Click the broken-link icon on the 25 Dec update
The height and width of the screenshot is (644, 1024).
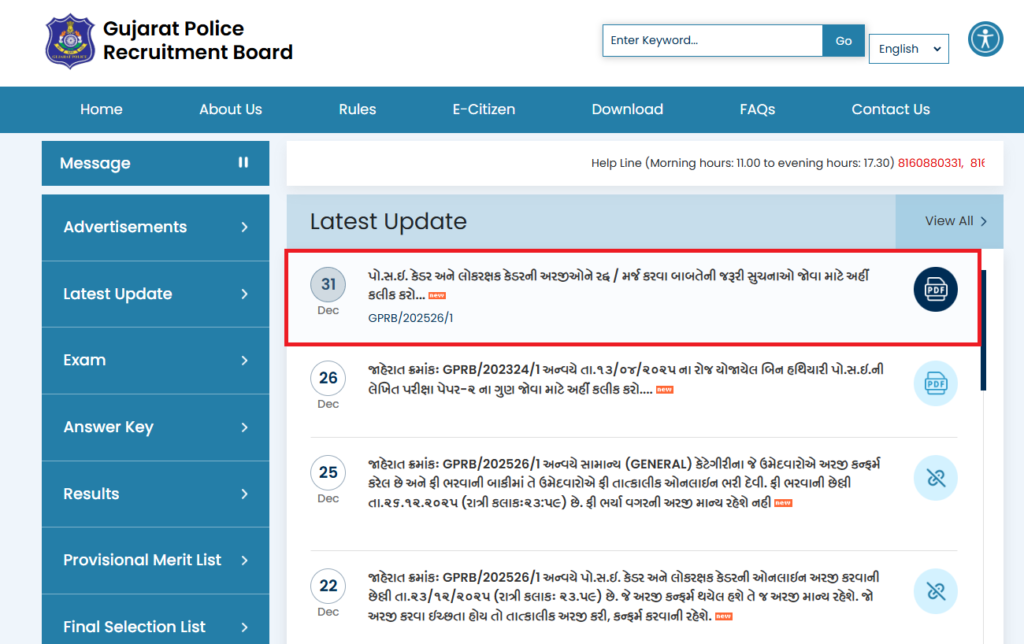(x=935, y=478)
